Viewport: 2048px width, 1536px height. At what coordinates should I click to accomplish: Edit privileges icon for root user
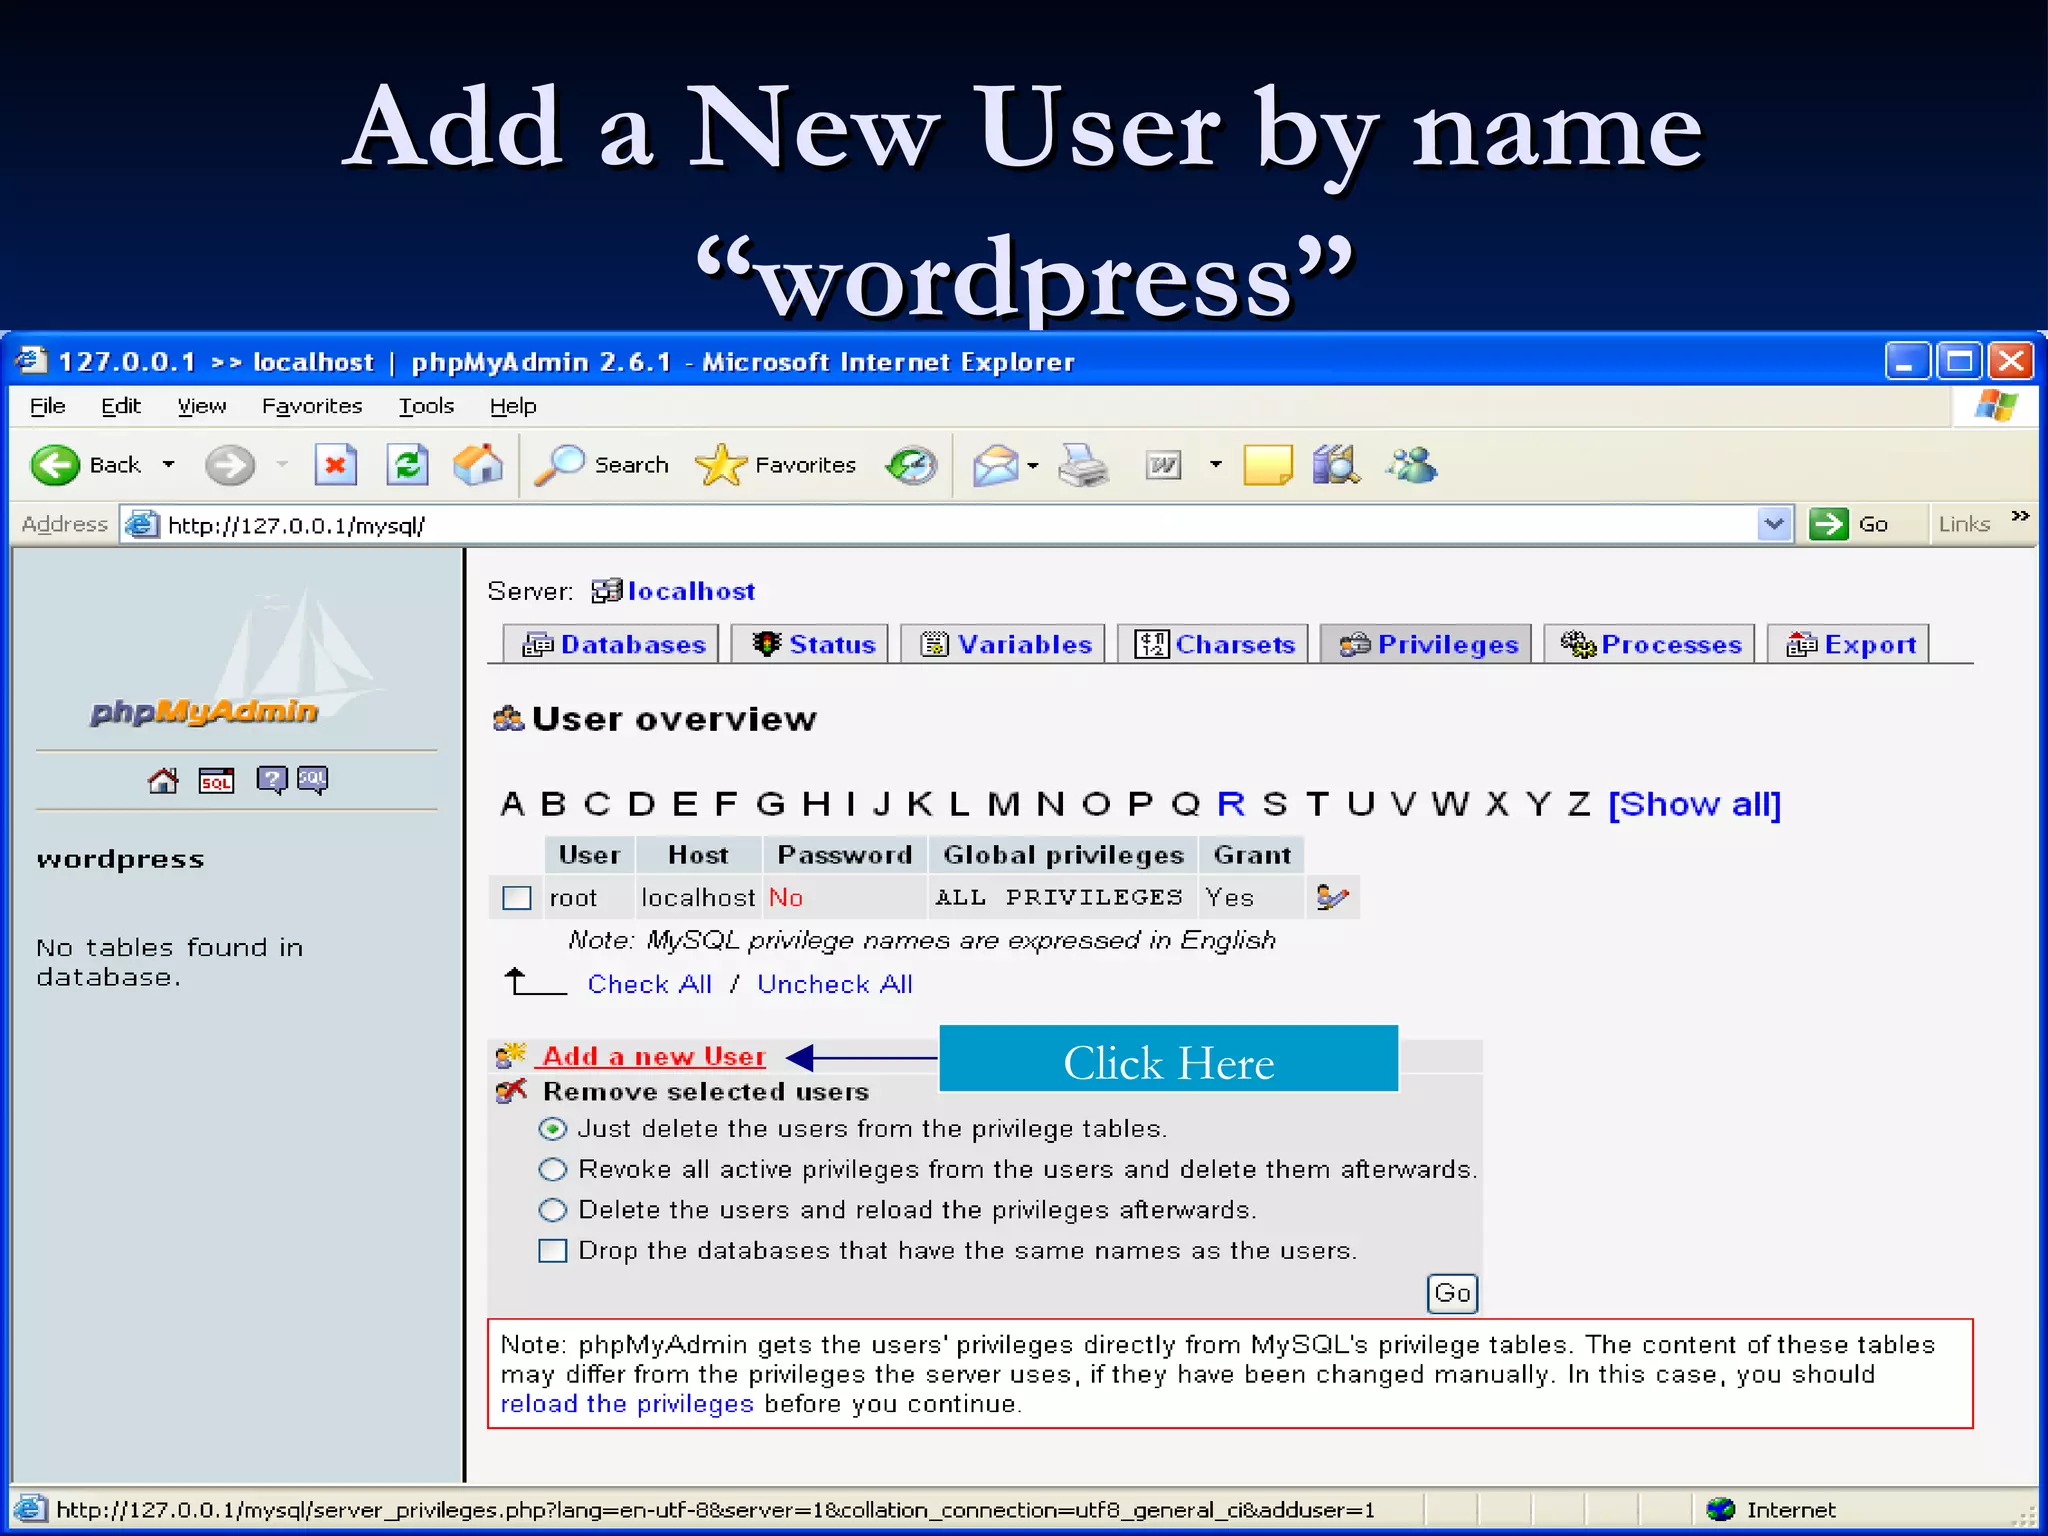(1332, 897)
